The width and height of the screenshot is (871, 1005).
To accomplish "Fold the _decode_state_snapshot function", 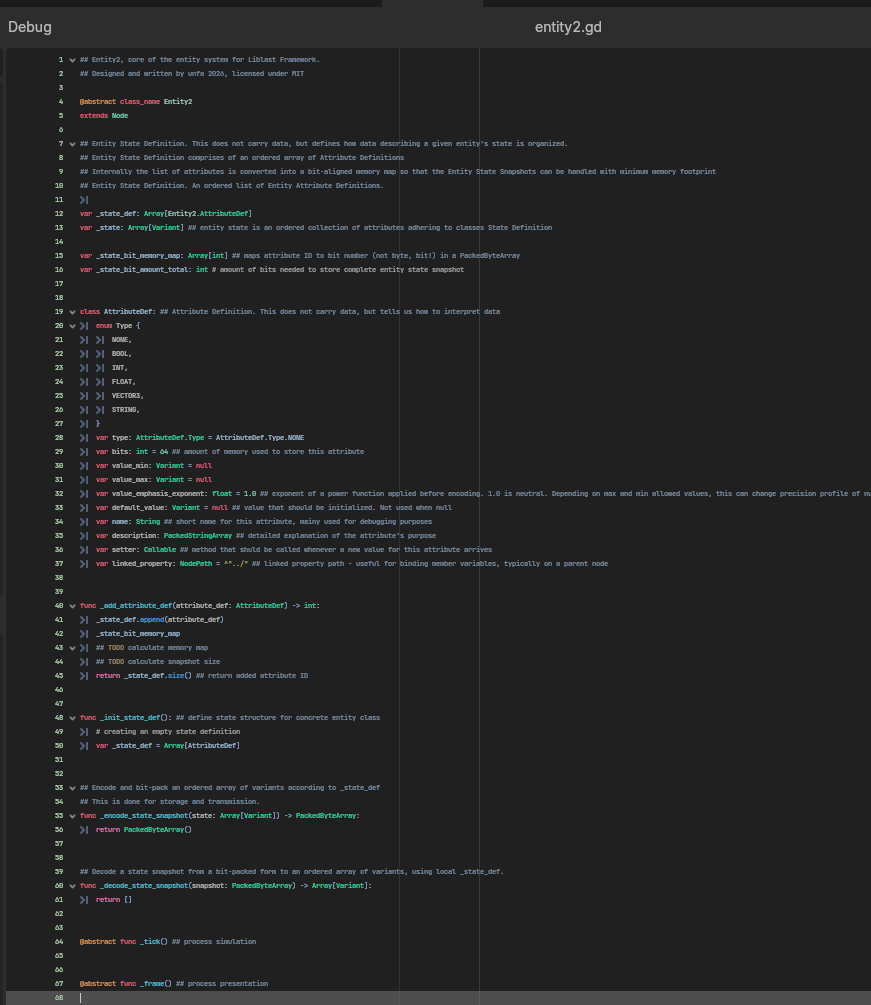I will [72, 886].
